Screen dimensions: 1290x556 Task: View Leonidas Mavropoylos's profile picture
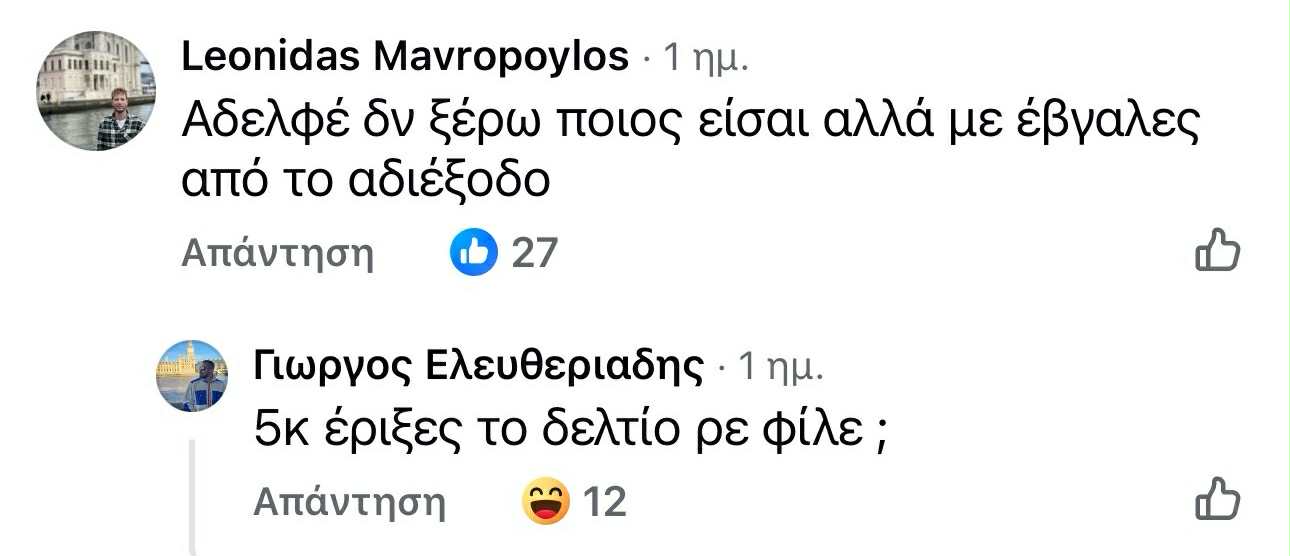tap(96, 91)
